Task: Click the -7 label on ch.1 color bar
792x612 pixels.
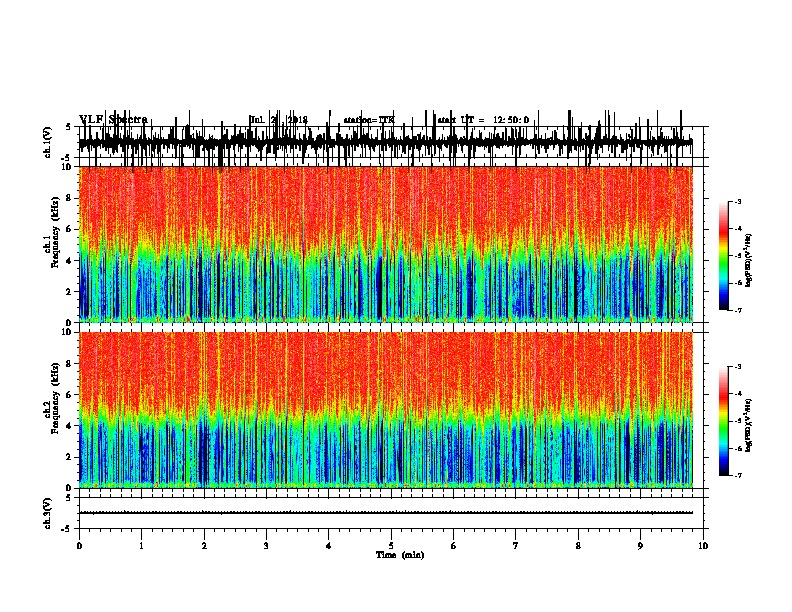Action: tap(738, 310)
